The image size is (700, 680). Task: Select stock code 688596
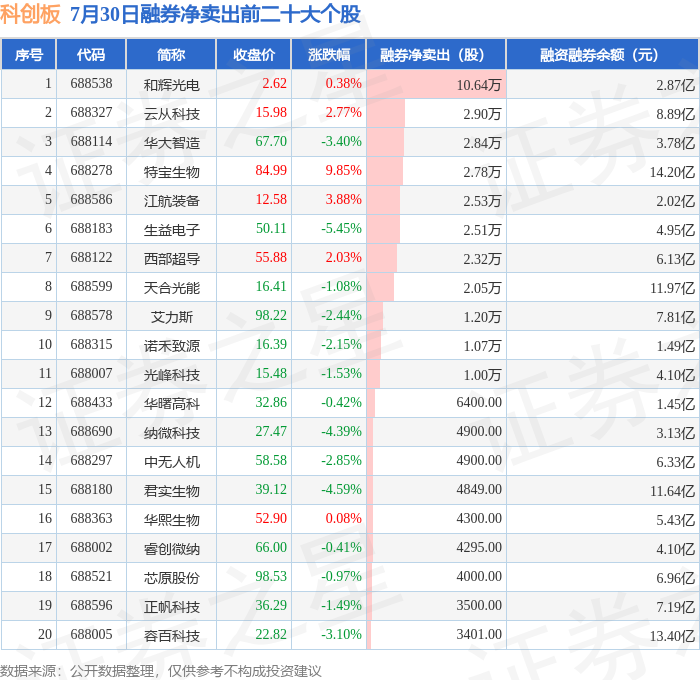pyautogui.click(x=91, y=606)
